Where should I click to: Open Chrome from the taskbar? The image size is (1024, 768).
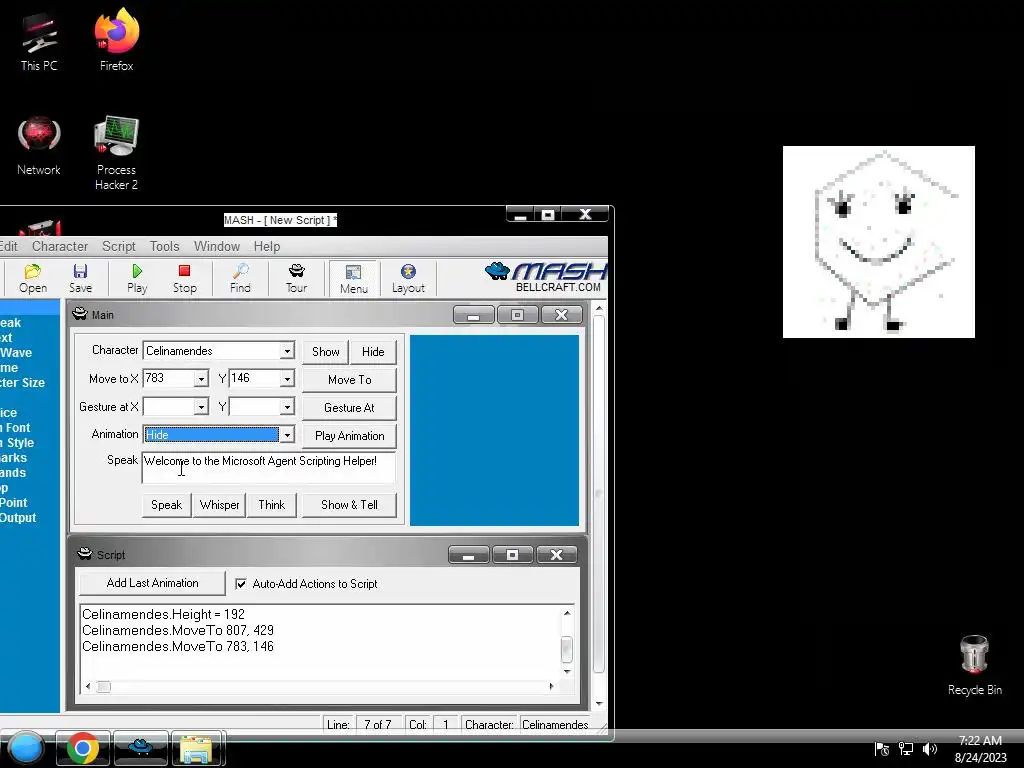click(x=83, y=748)
